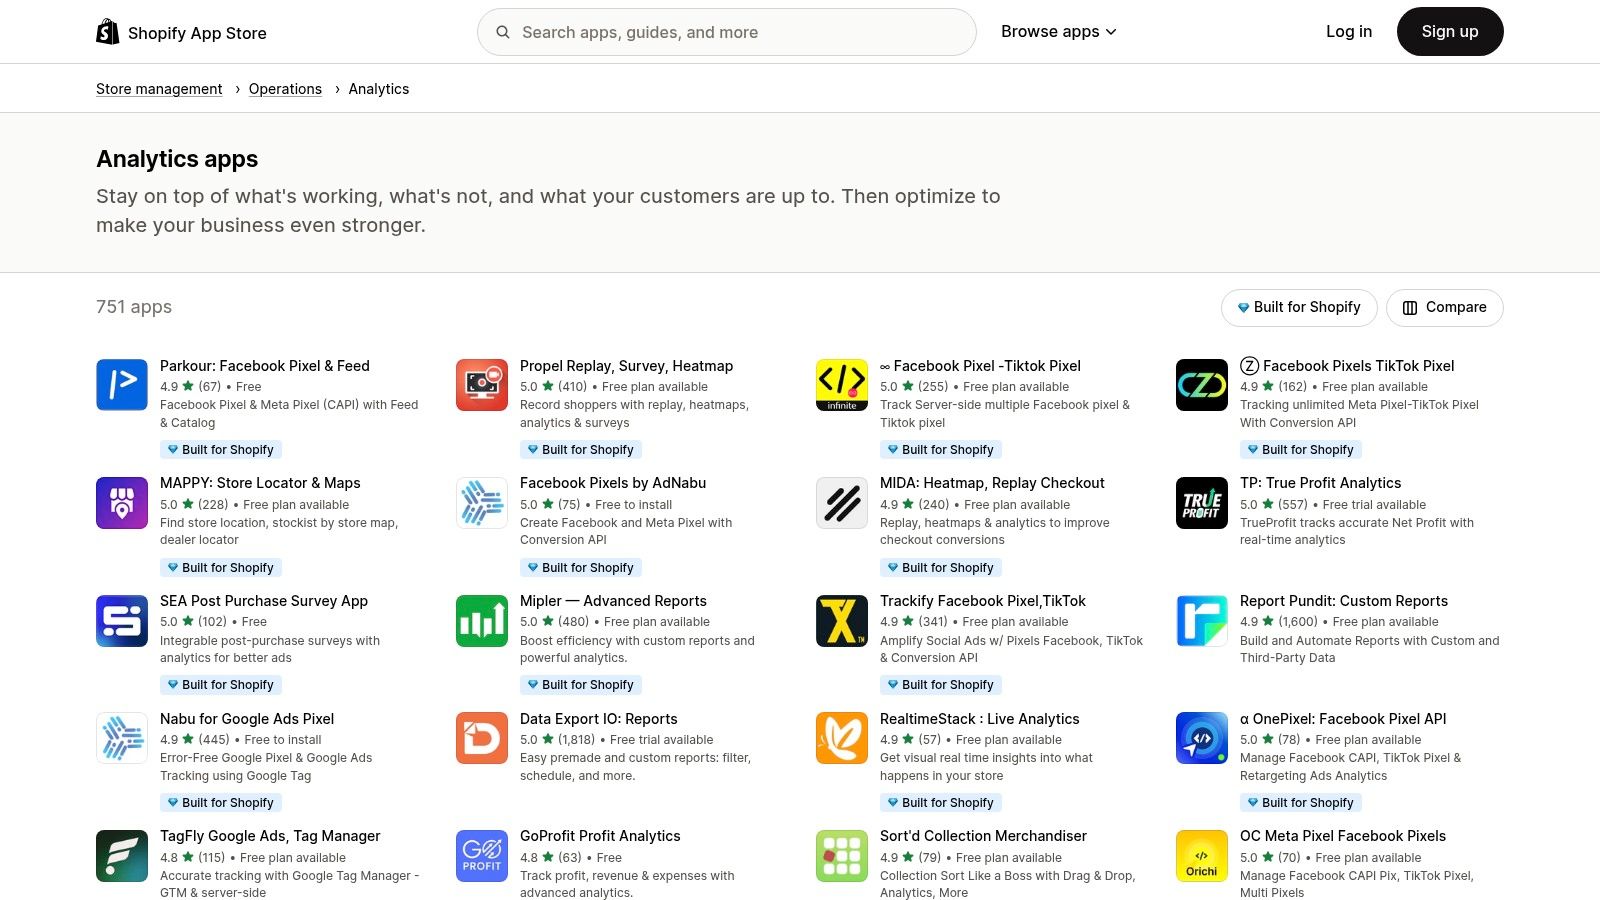Open Nabu for Google Ads Pixel title

click(247, 719)
